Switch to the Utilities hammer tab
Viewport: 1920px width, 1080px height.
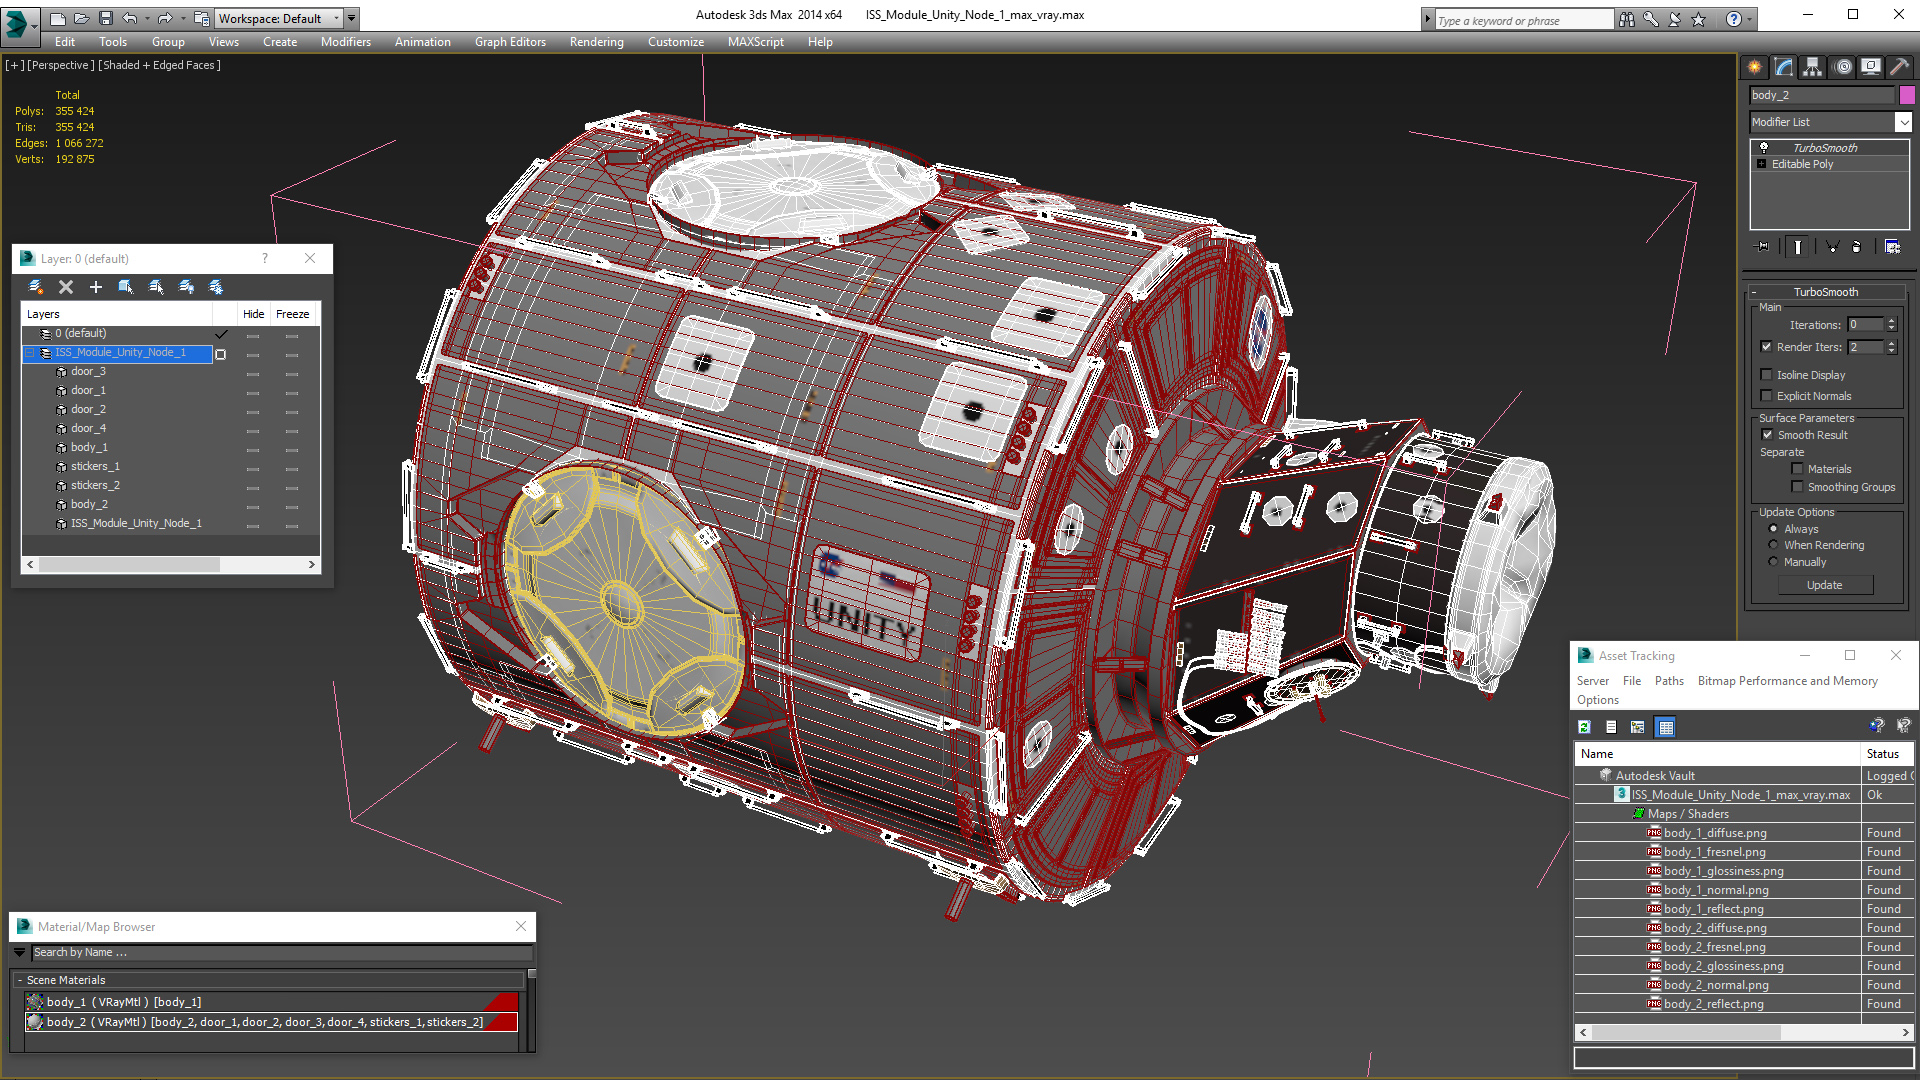(1899, 67)
